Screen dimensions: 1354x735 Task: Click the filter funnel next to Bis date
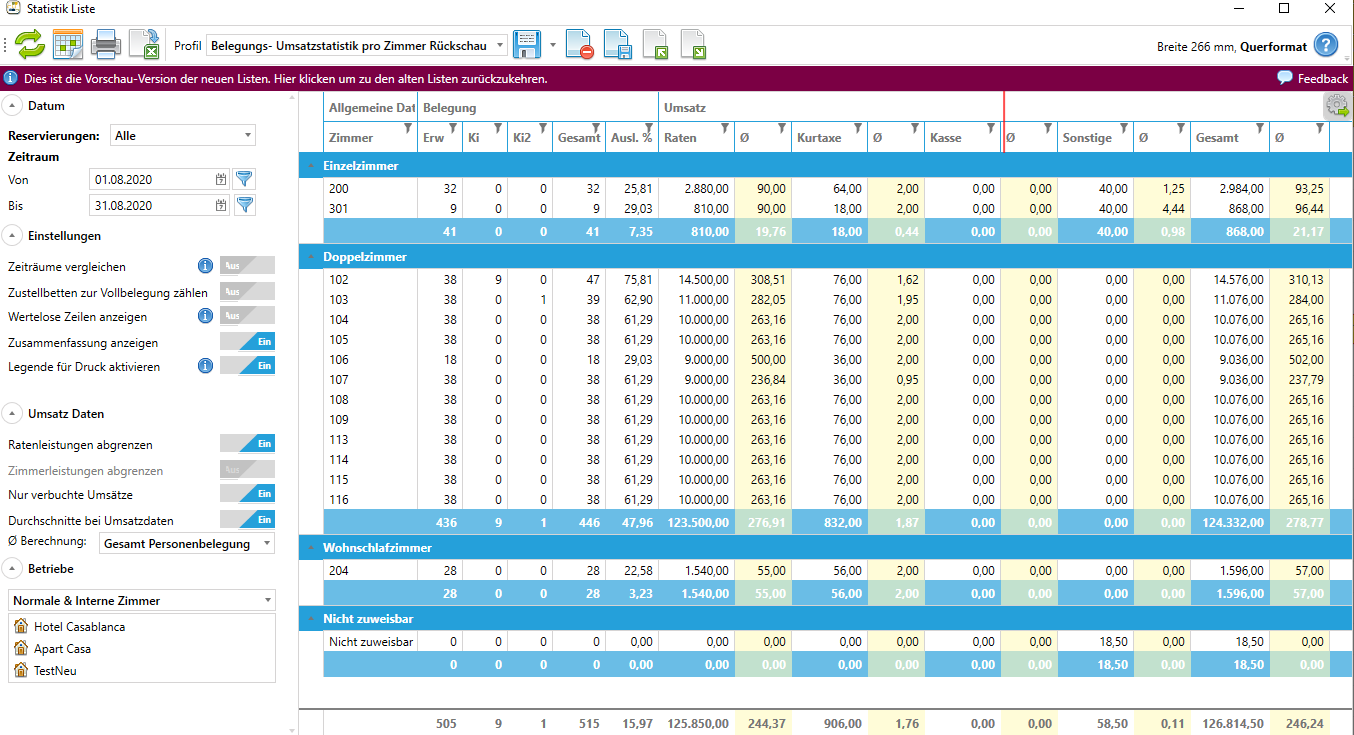pos(244,205)
